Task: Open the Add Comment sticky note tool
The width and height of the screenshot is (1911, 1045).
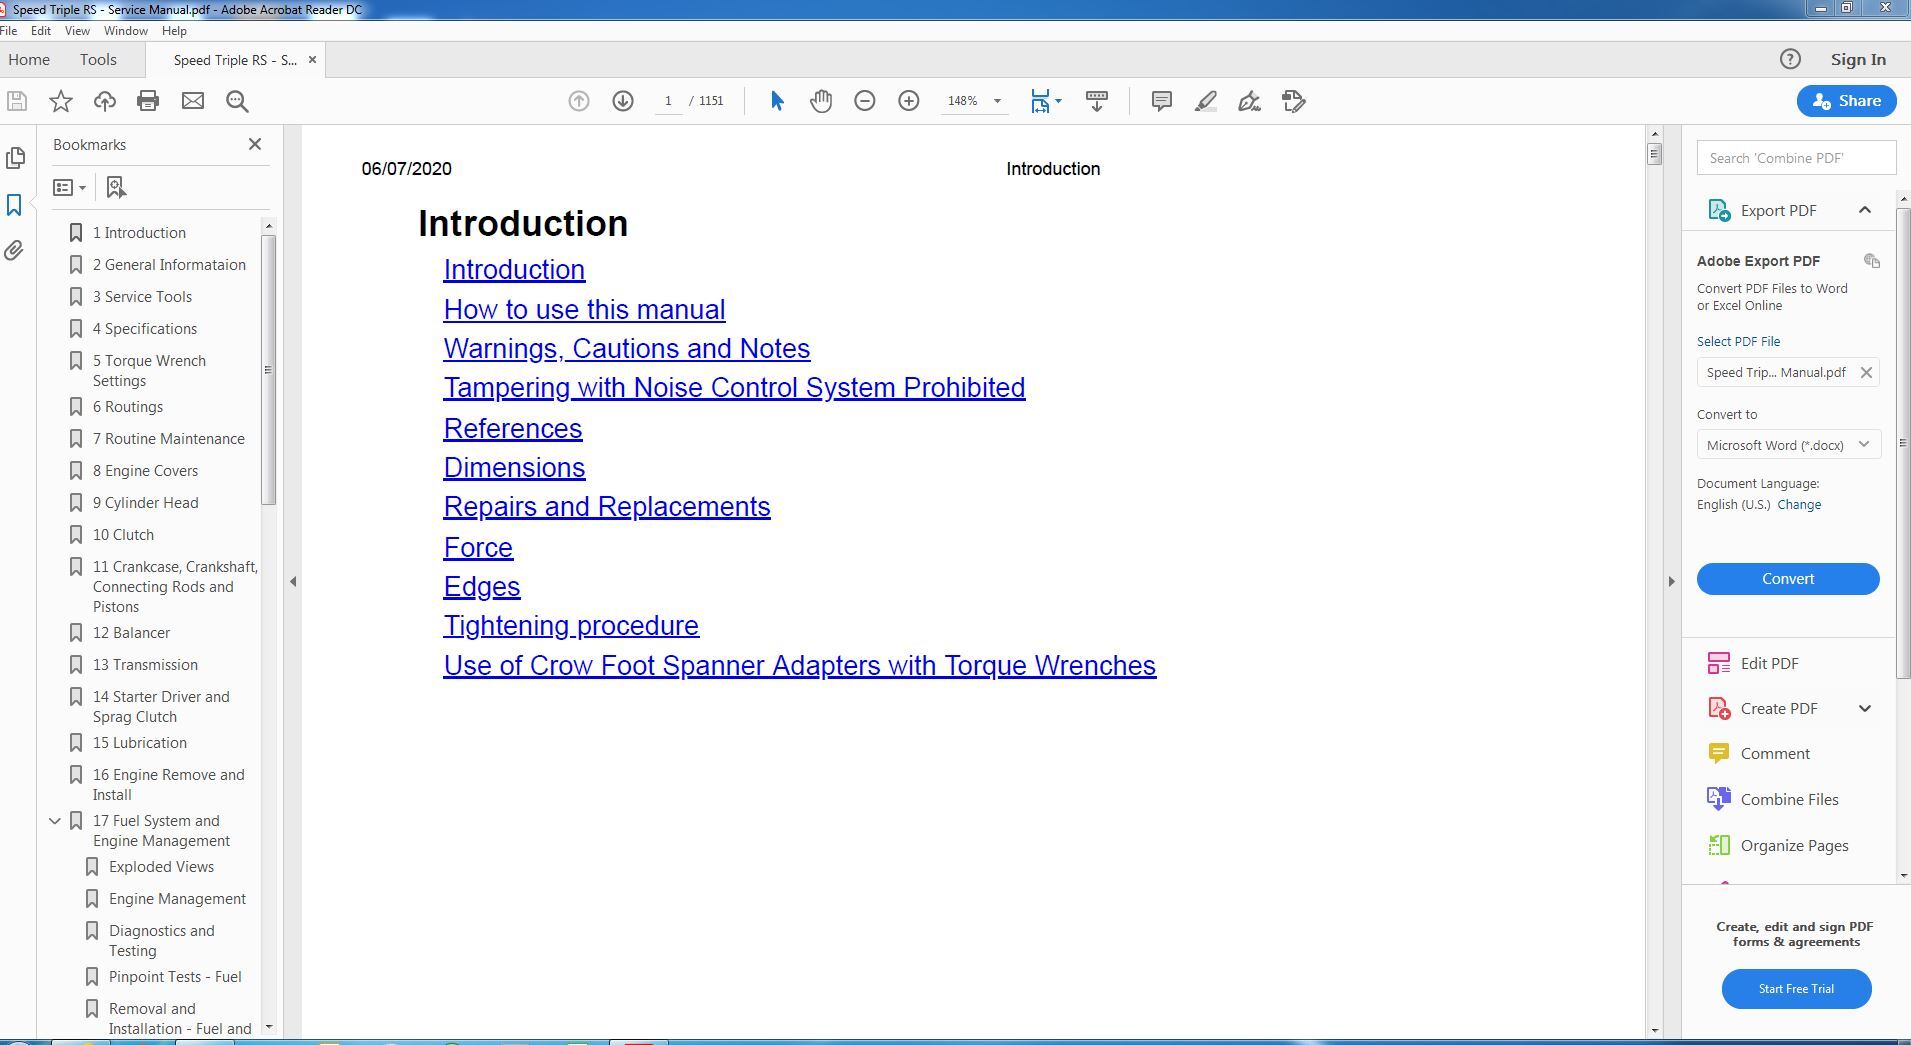Action: click(x=1161, y=101)
